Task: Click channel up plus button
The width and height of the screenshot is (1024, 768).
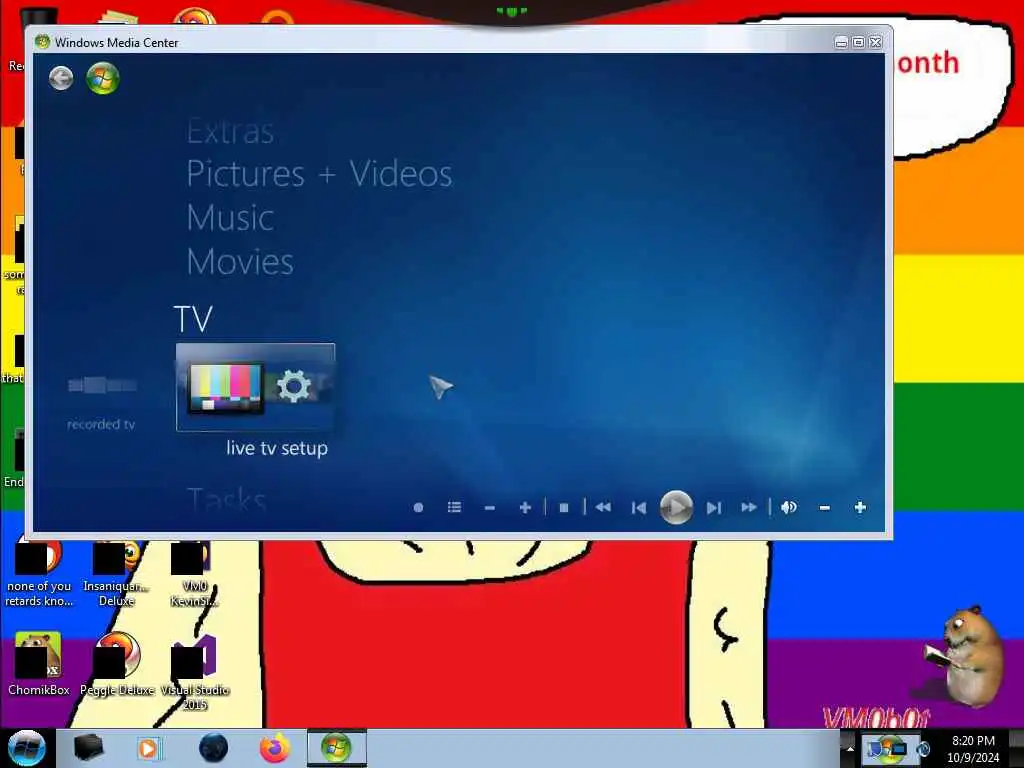Action: point(525,507)
